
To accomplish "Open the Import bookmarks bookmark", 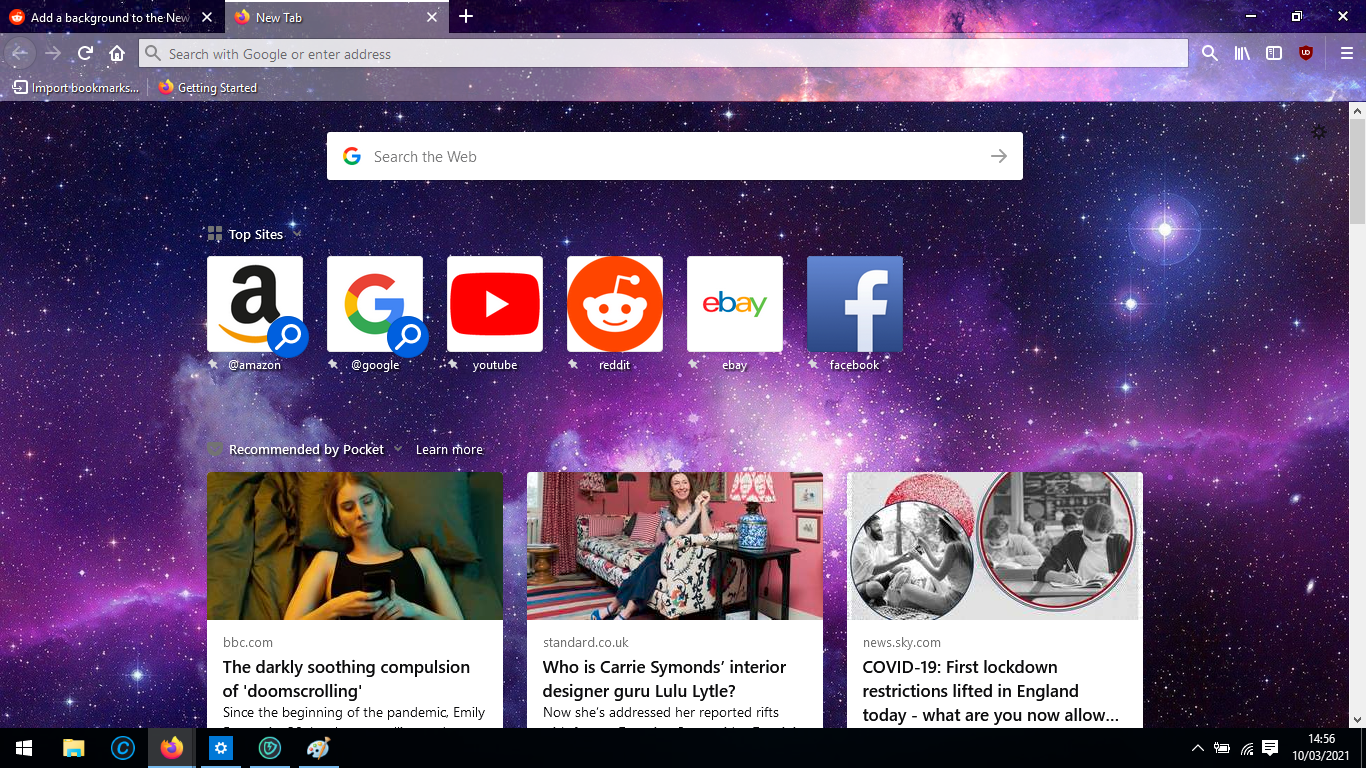I will click(76, 87).
